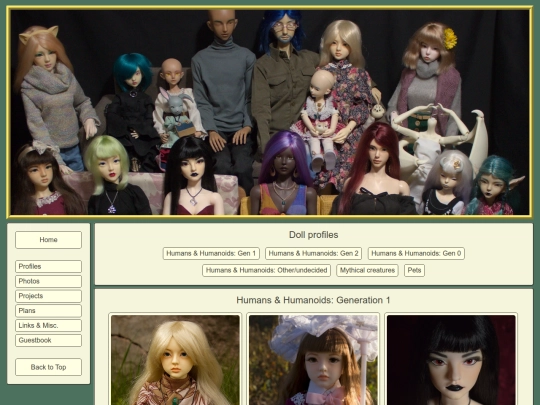The height and width of the screenshot is (405, 540).
Task: Jump to Humans & Humanoids: Gen 0
Action: click(416, 253)
